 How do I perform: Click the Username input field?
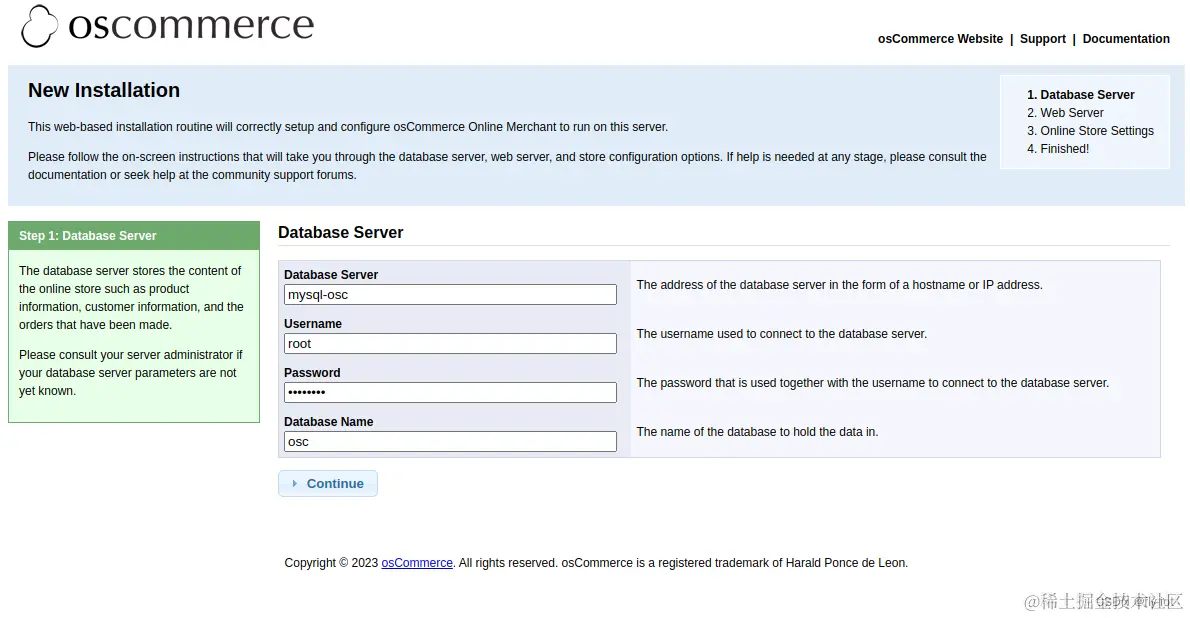pos(450,344)
